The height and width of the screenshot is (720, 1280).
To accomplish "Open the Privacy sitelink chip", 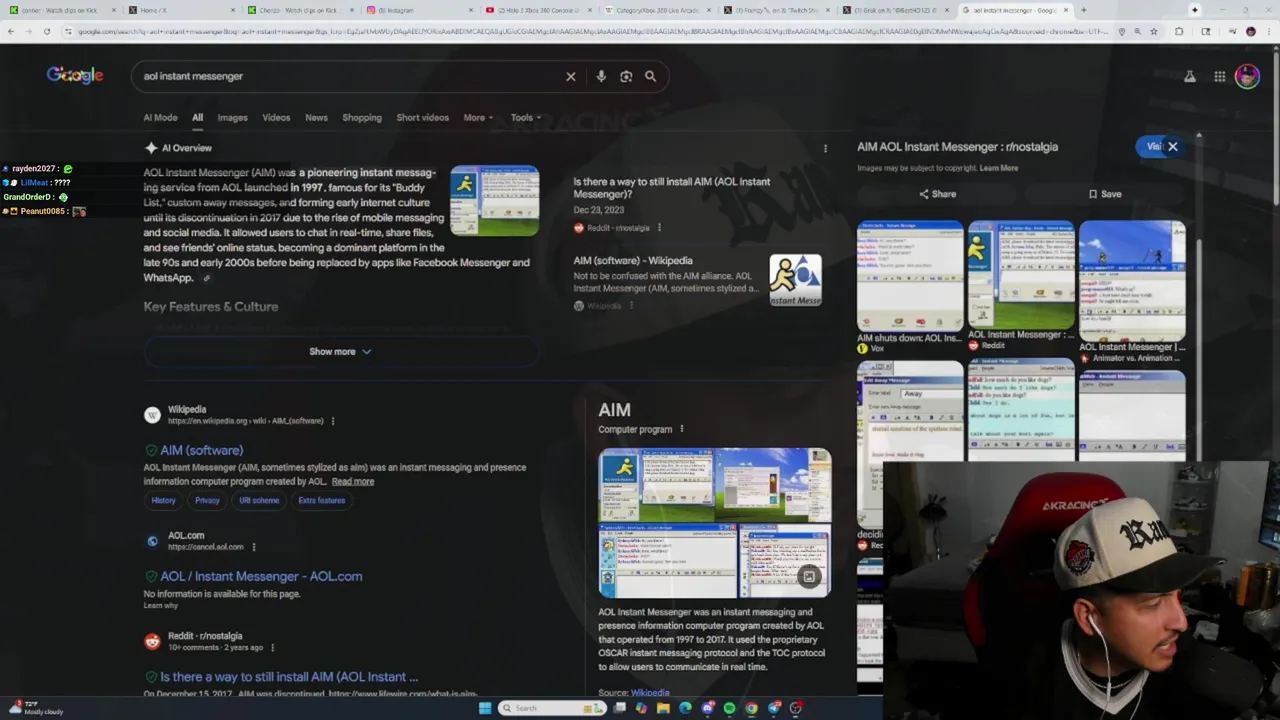I will tap(207, 501).
